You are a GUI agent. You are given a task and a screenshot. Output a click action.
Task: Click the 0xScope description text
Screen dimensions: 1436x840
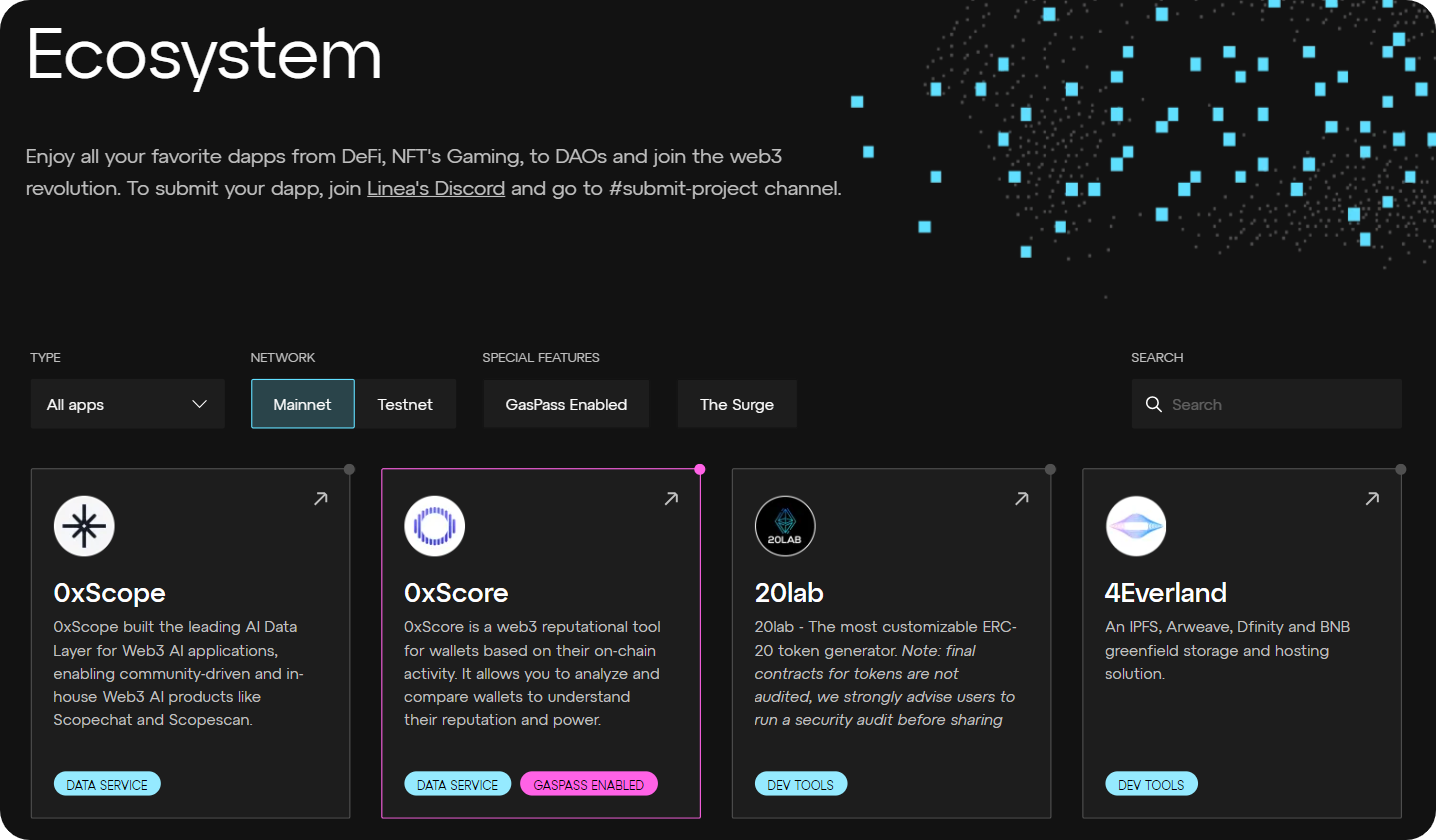179,673
